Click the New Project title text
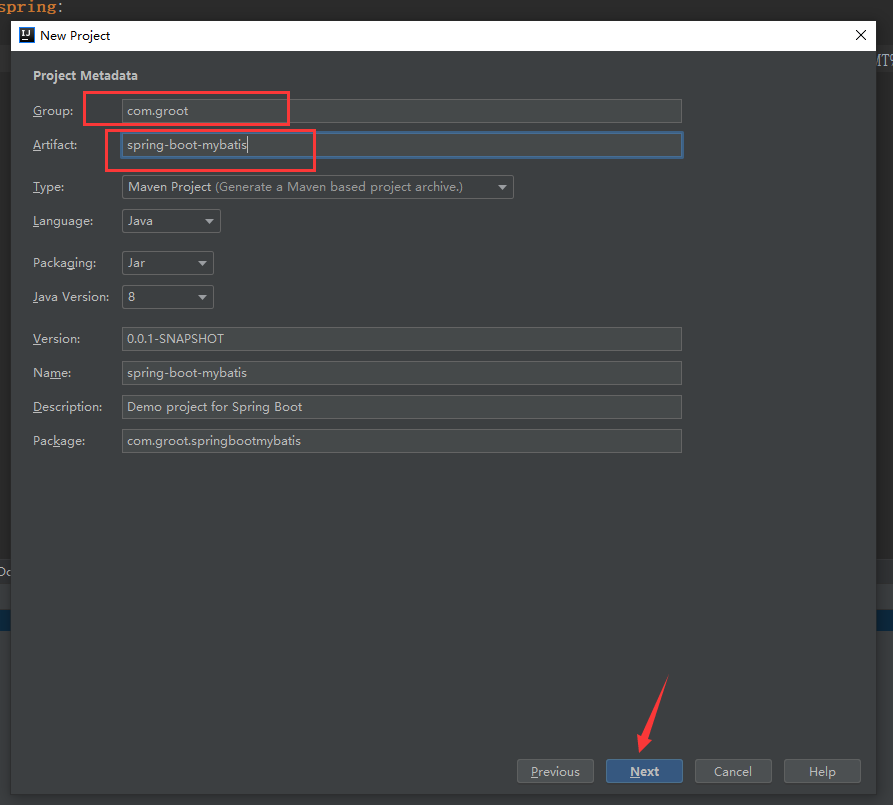893x805 pixels. click(x=75, y=35)
